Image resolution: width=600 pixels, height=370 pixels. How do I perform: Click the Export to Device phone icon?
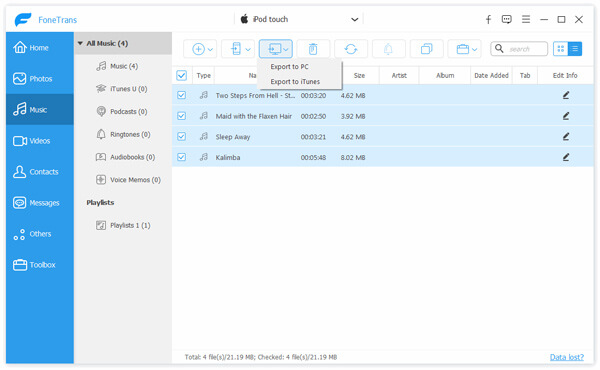point(236,49)
